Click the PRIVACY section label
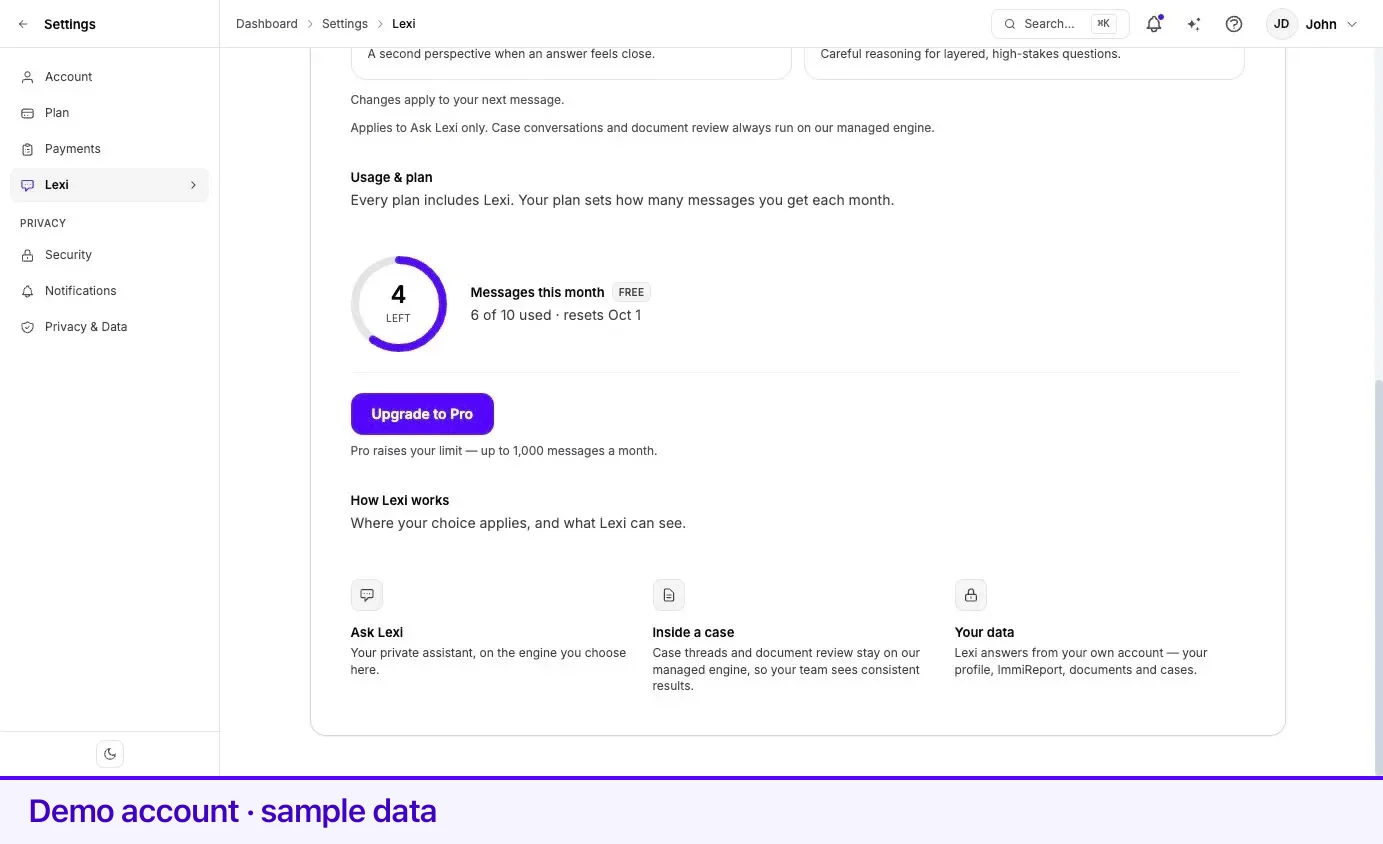This screenshot has width=1383, height=844. click(x=43, y=223)
